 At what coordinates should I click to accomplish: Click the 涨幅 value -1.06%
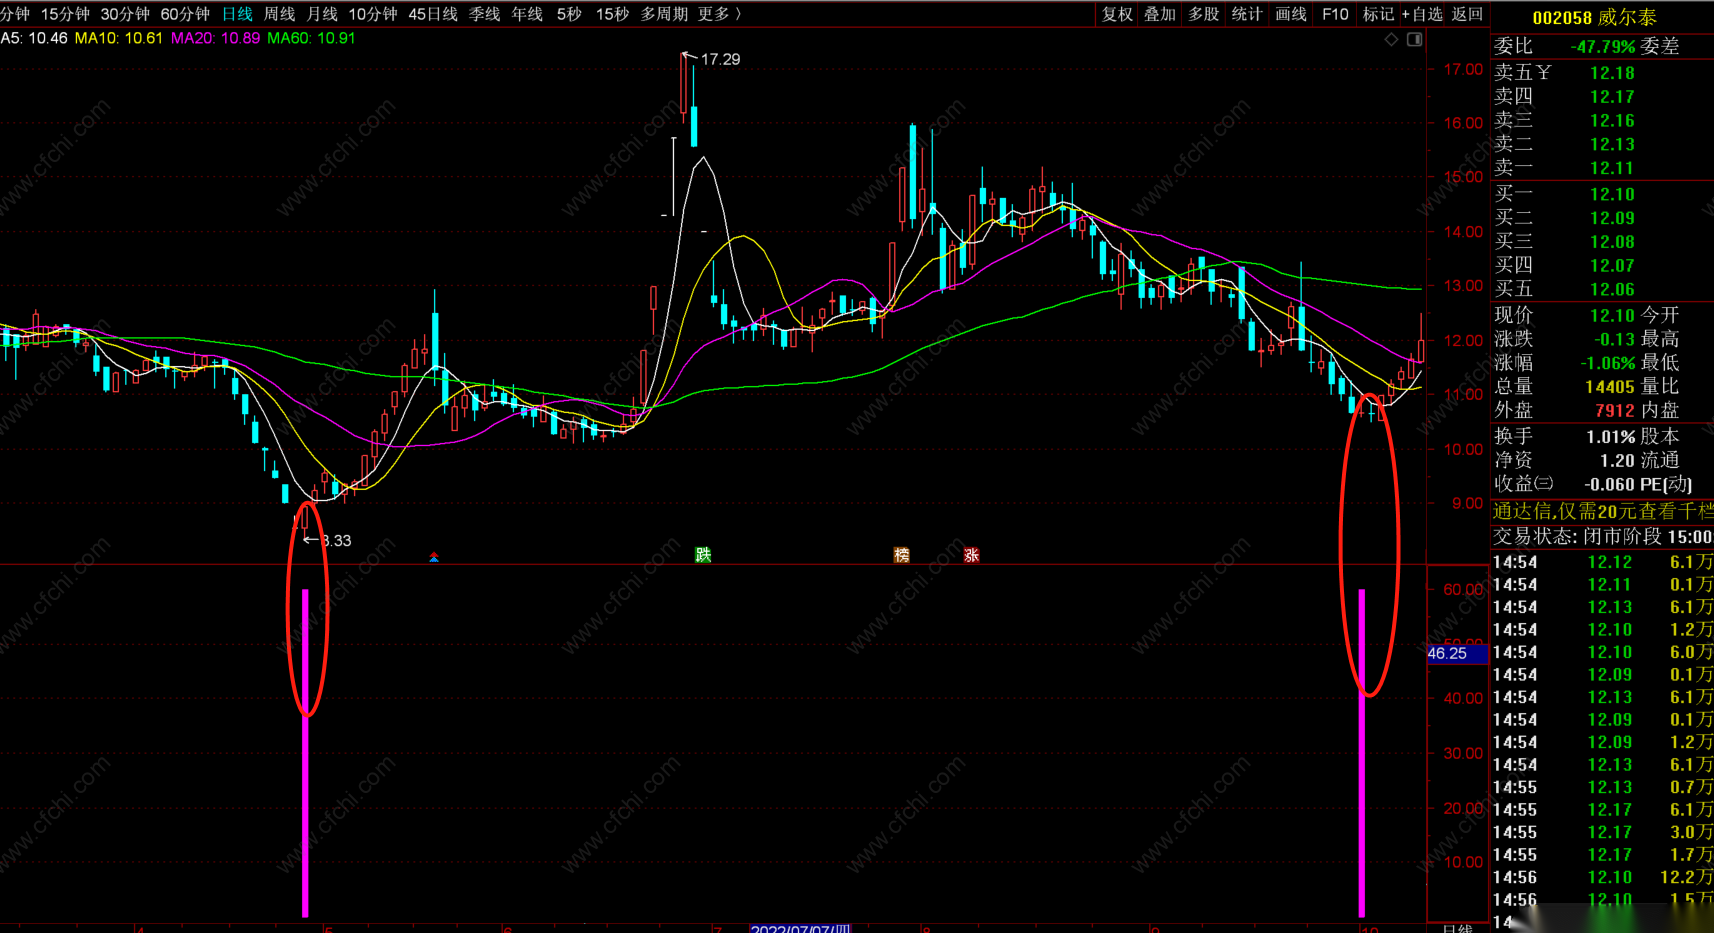pyautogui.click(x=1608, y=363)
